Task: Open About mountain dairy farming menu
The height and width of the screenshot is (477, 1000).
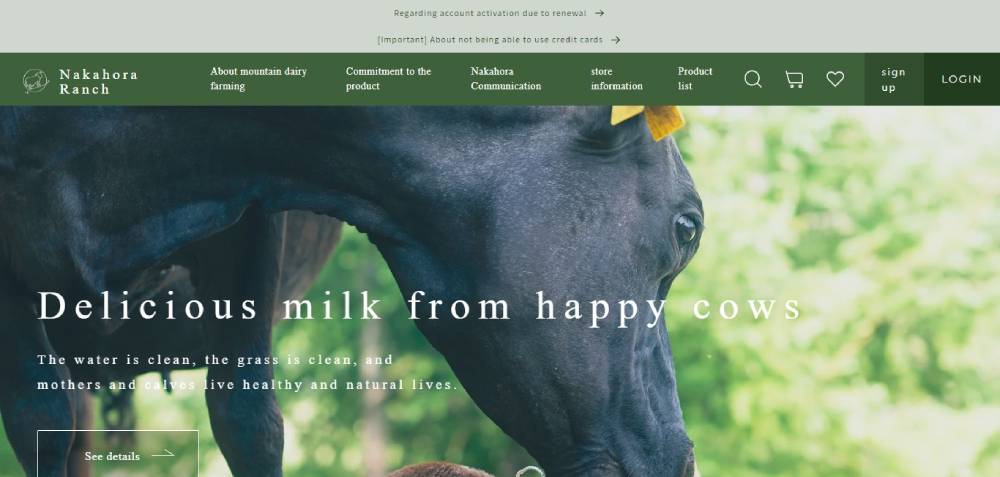Action: (258, 78)
